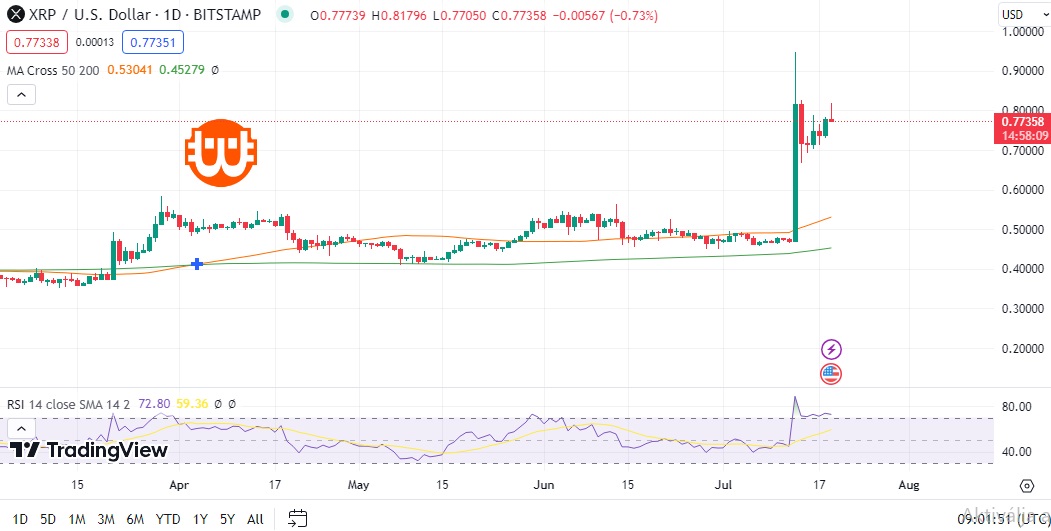Screen dimensions: 1051x531
Task: Click the blue buy price 0.77351 button
Action: point(153,42)
